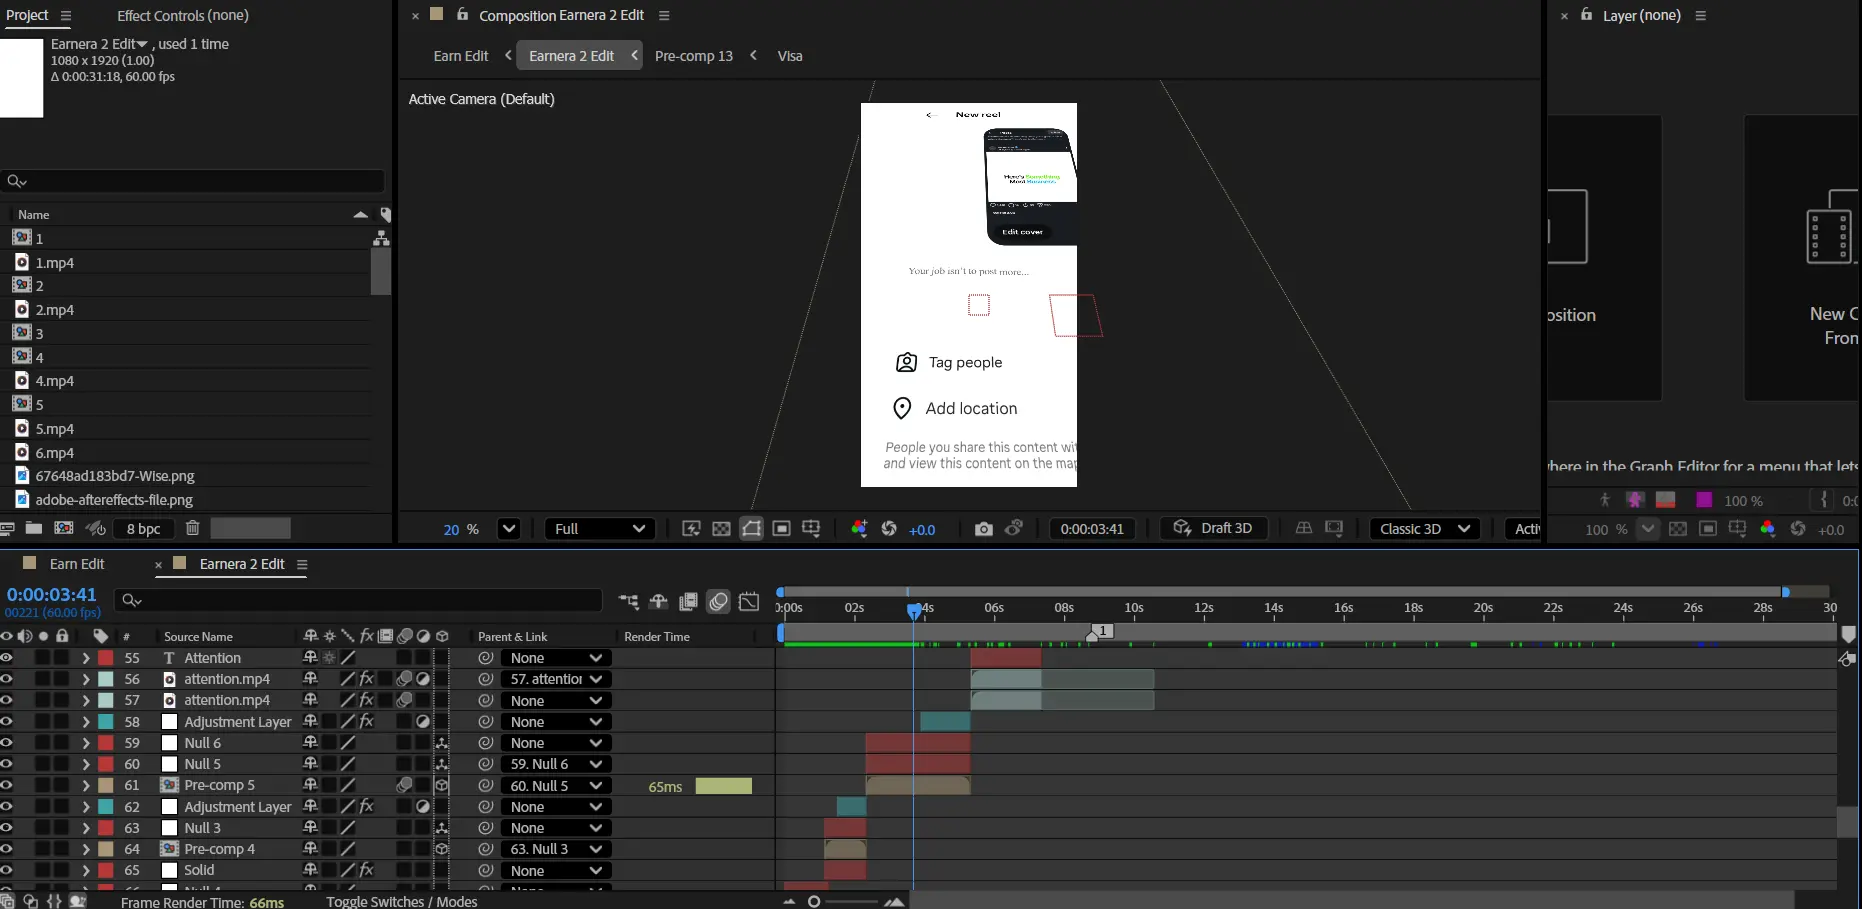Click the reset exposure icon in the viewer
Image resolution: width=1862 pixels, height=909 pixels.
(889, 529)
